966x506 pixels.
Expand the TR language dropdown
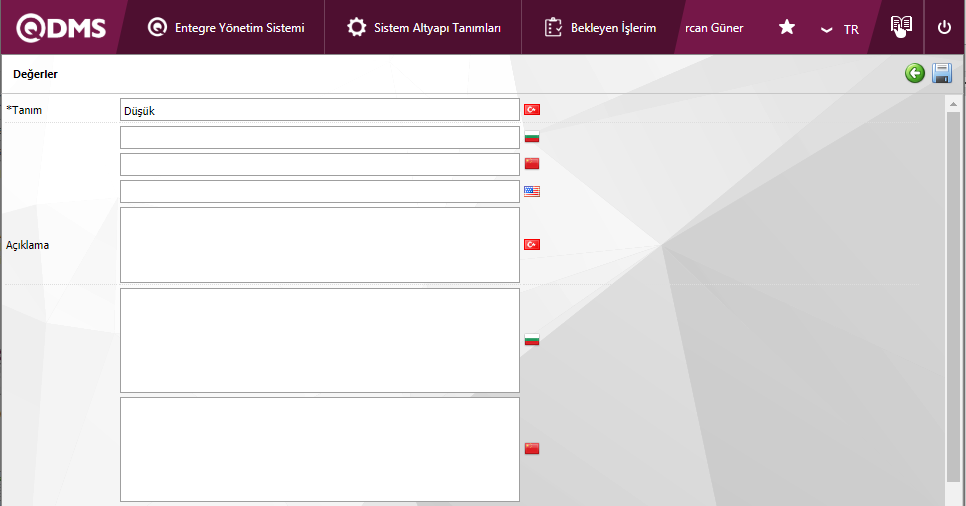[x=840, y=30]
